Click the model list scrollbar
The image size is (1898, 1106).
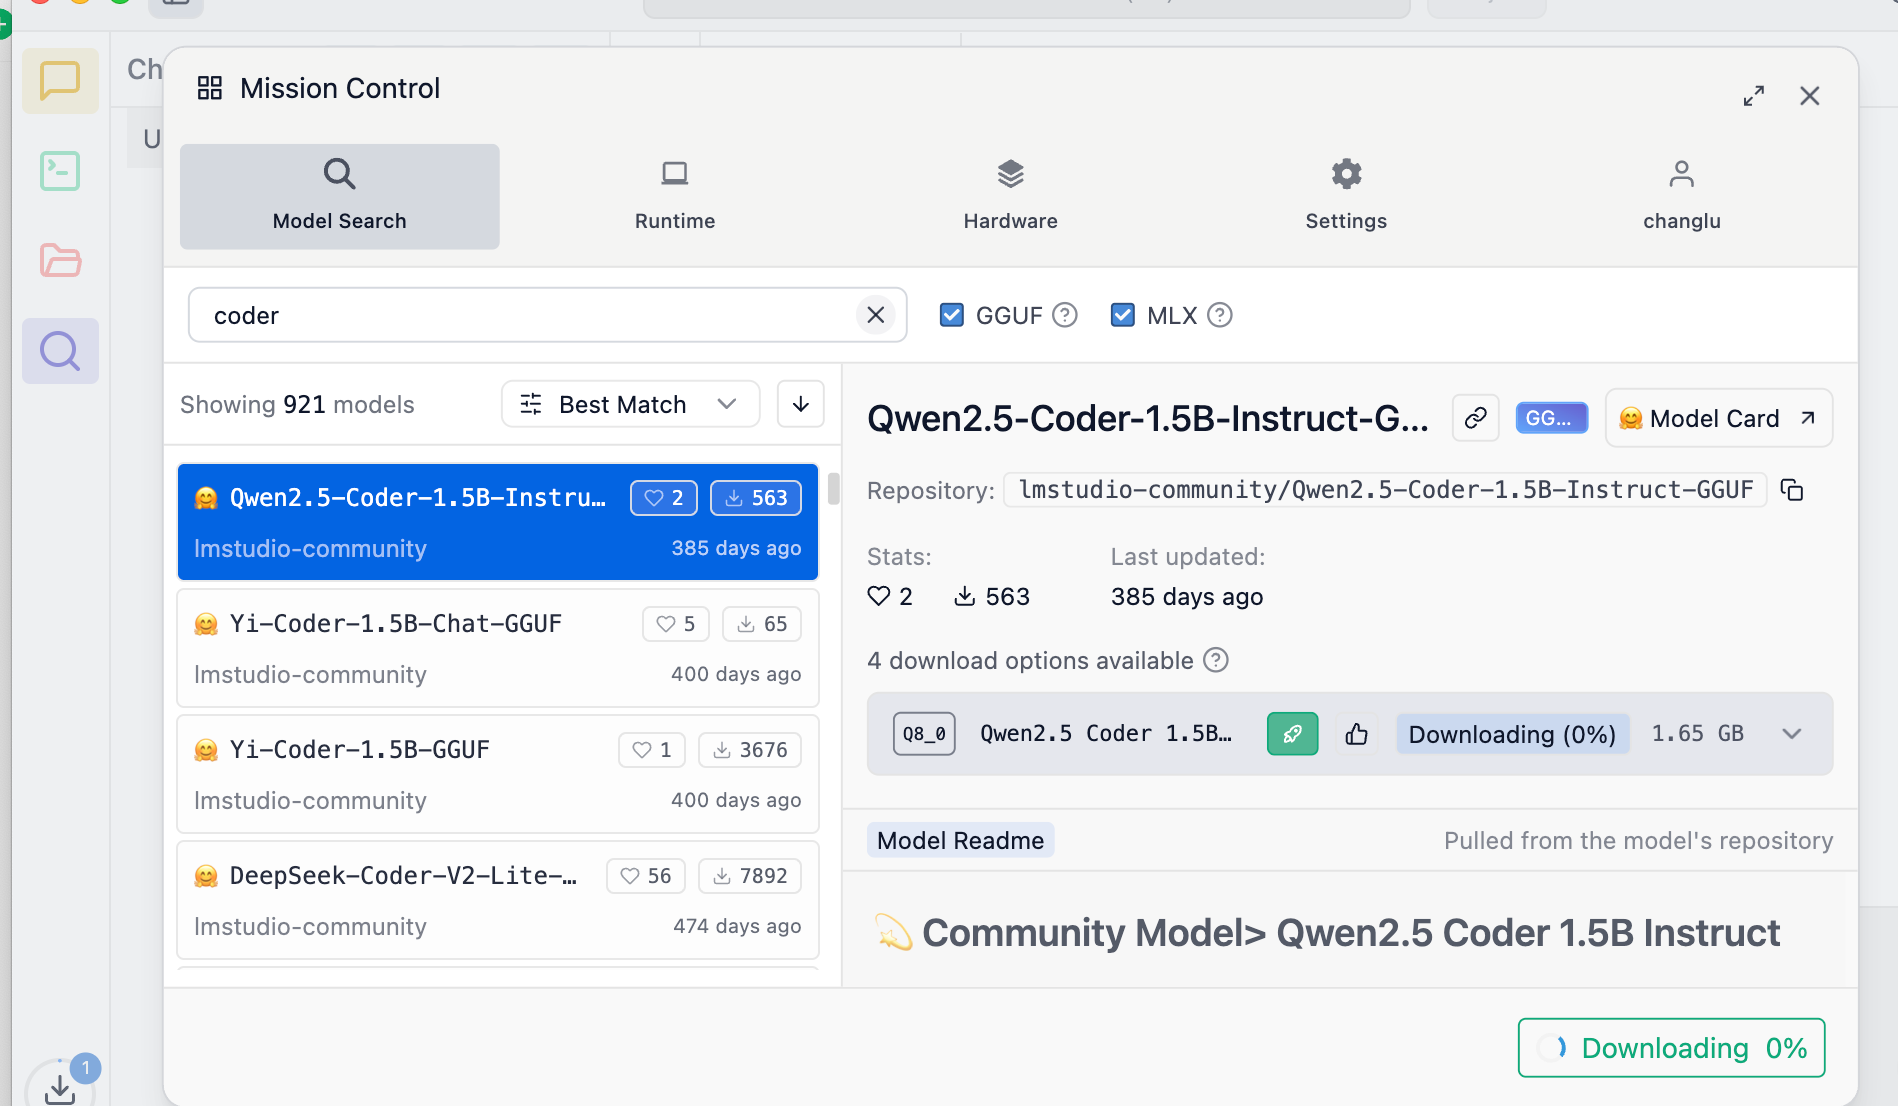click(833, 489)
